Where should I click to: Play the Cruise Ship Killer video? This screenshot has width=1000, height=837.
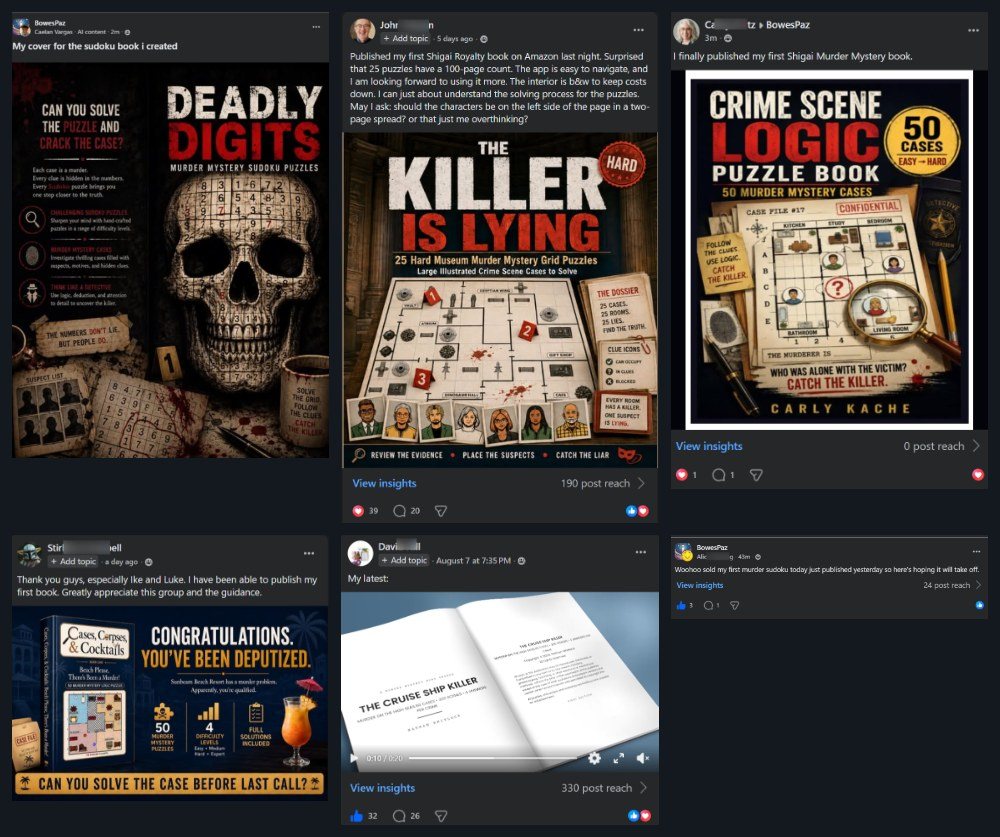coord(354,758)
